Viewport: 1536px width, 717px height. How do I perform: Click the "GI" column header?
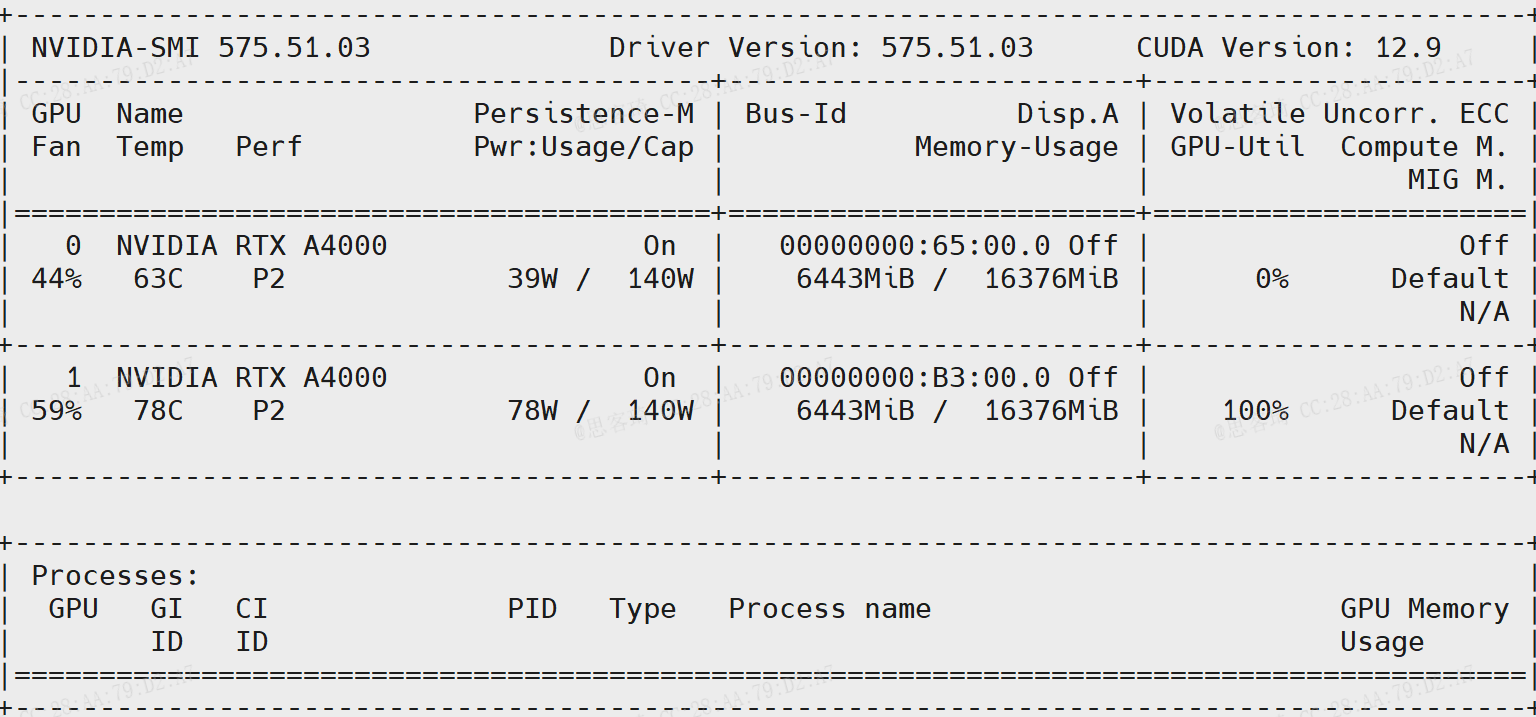tap(167, 609)
